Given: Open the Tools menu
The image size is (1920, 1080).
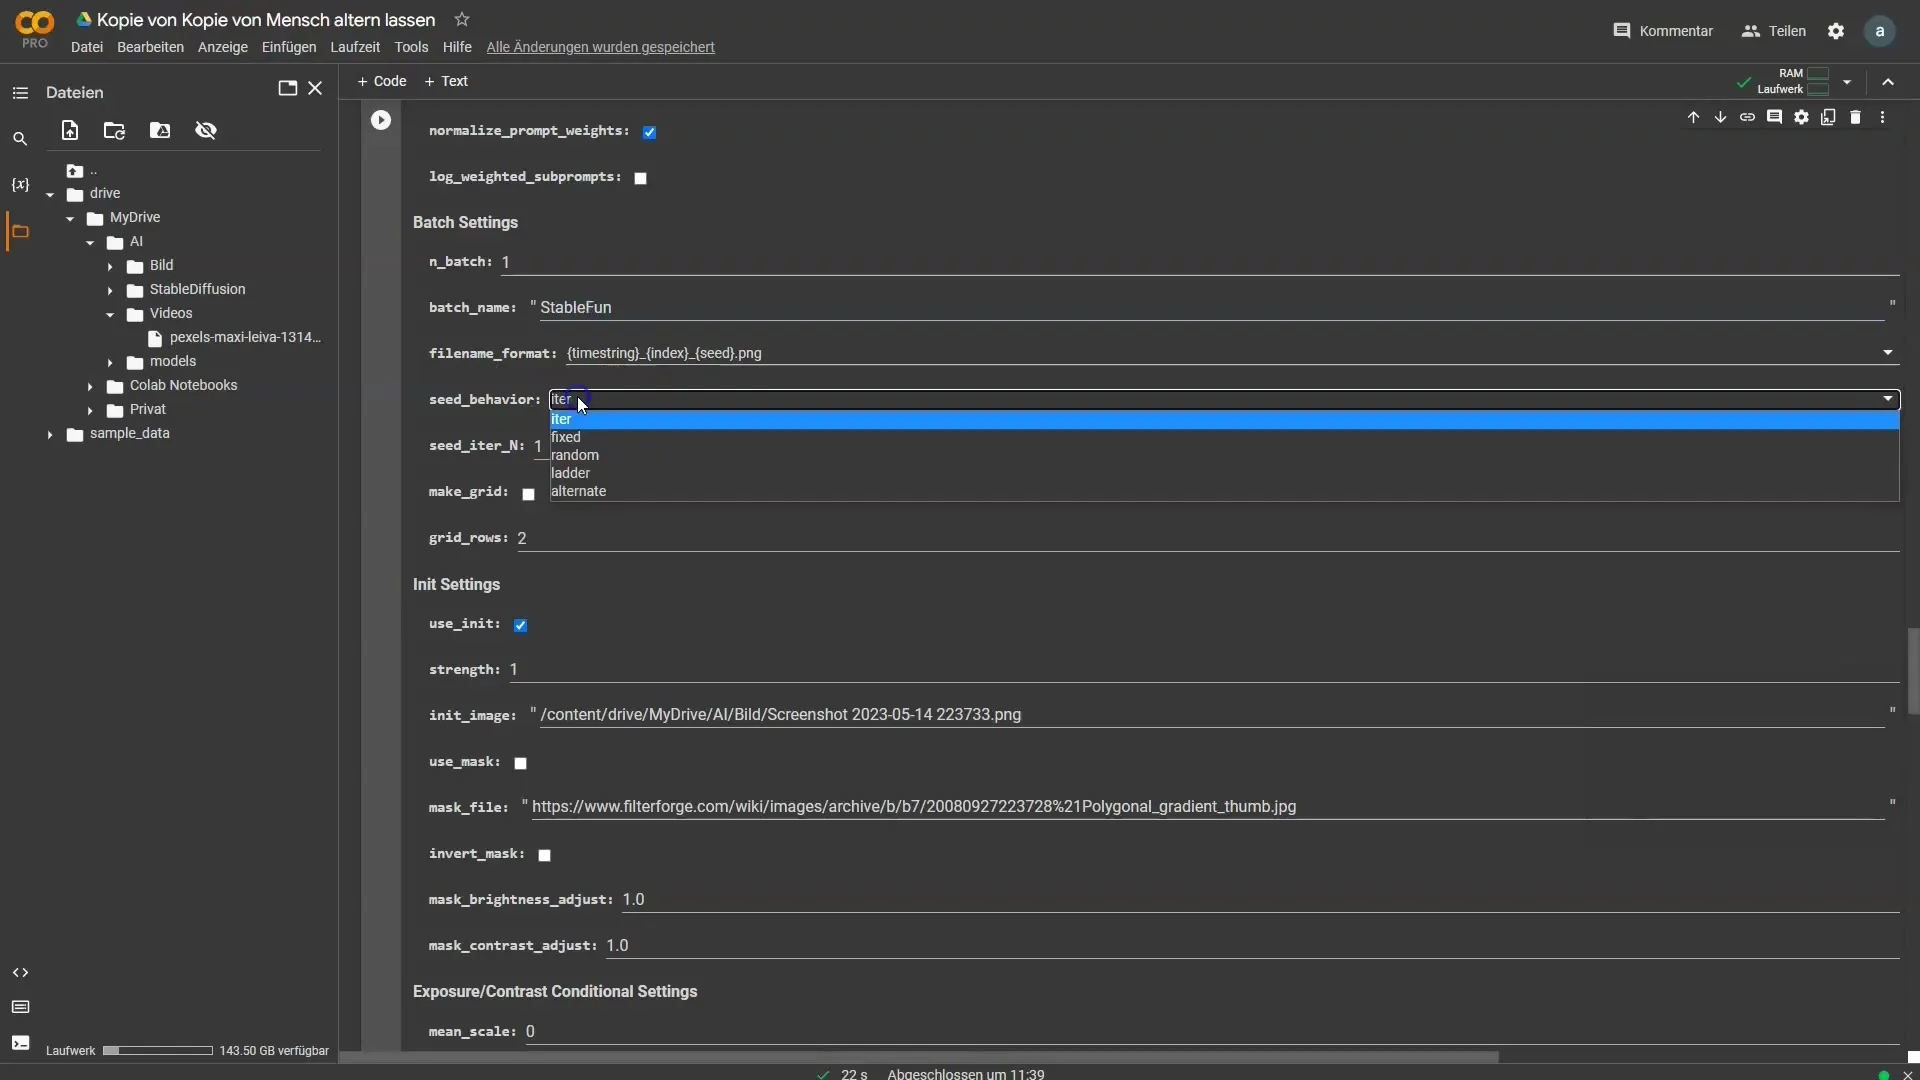Looking at the screenshot, I should click(x=411, y=47).
